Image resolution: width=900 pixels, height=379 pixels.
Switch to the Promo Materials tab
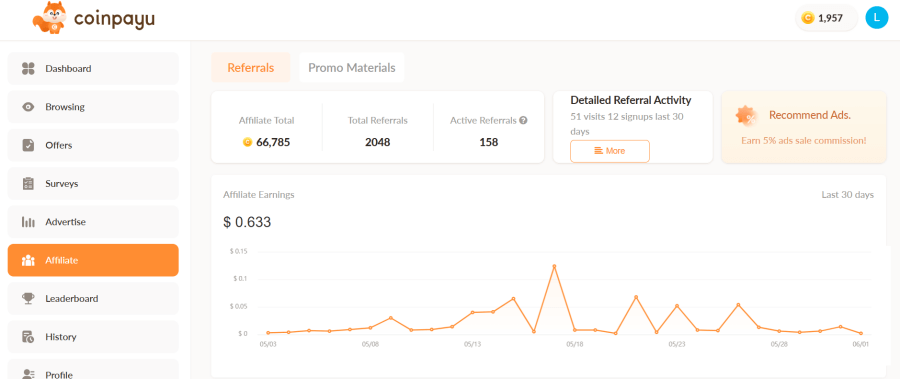click(x=352, y=68)
